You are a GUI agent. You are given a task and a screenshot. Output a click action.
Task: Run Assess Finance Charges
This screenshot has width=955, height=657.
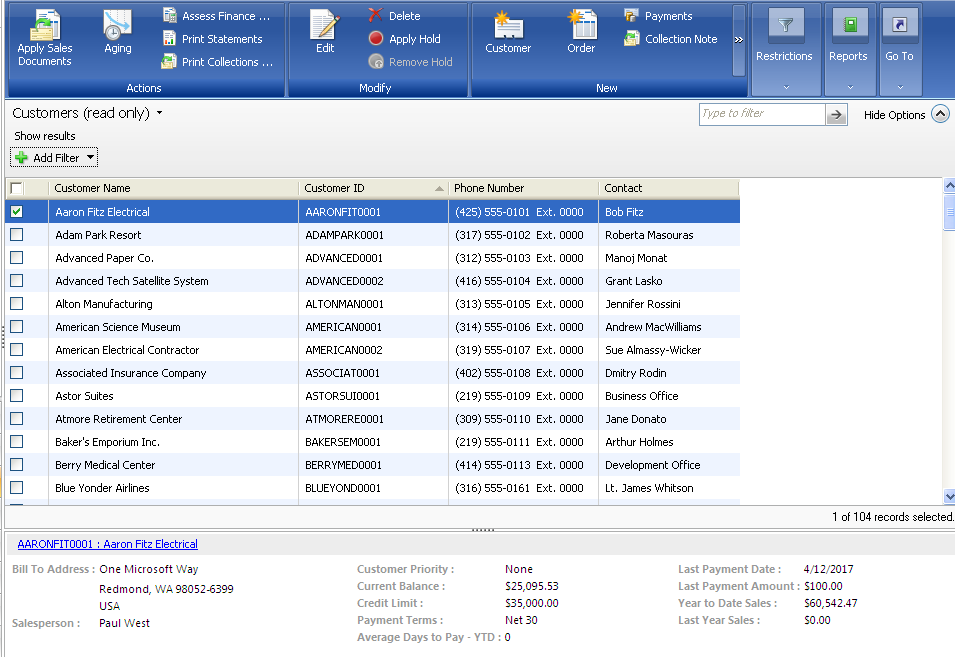click(217, 16)
